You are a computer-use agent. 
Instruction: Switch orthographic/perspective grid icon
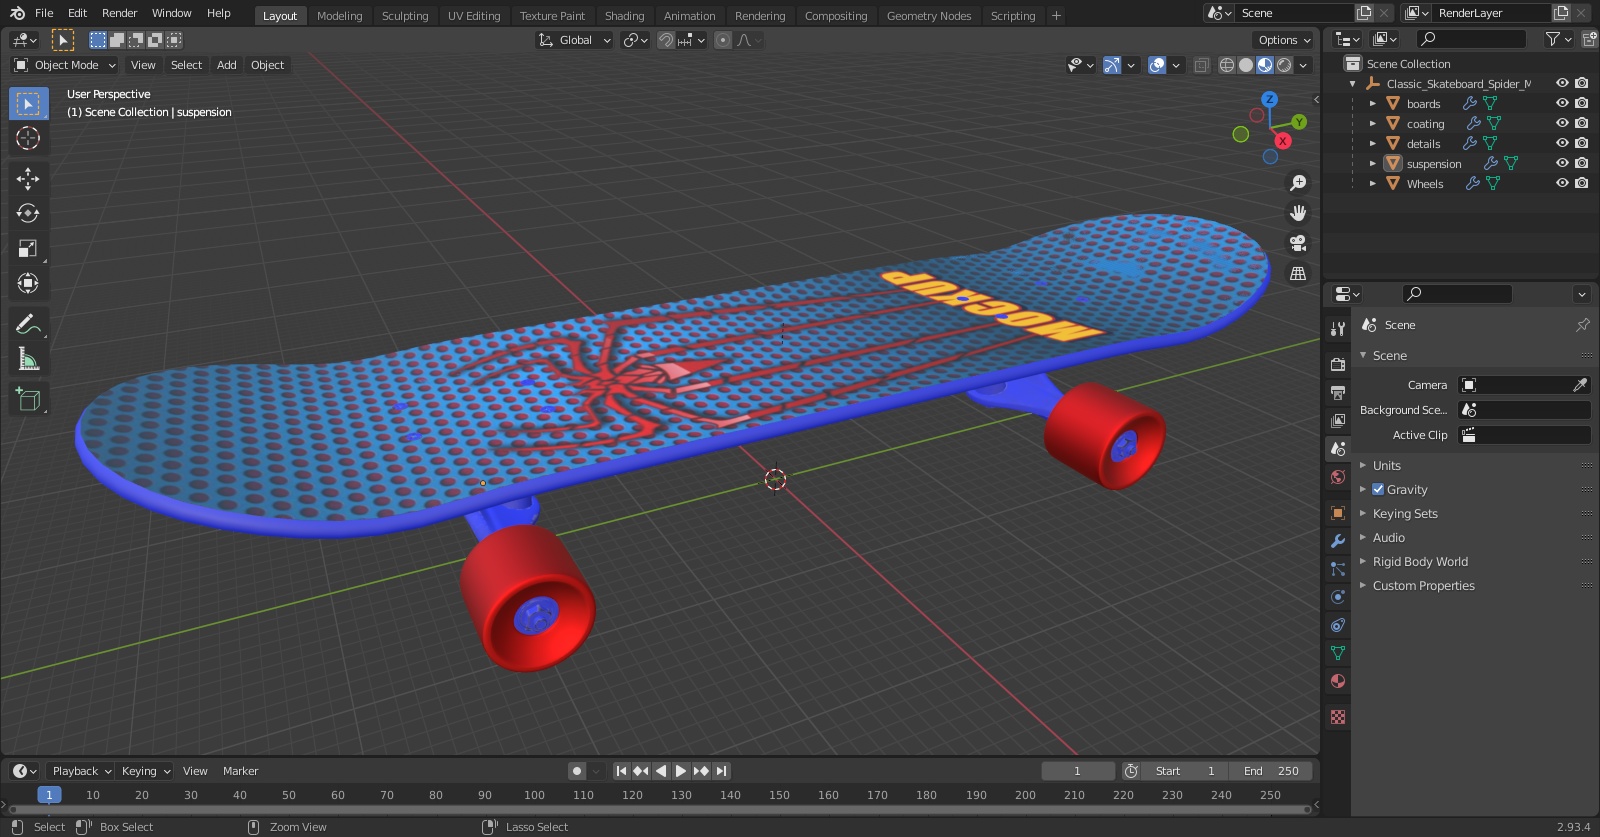click(x=1298, y=273)
